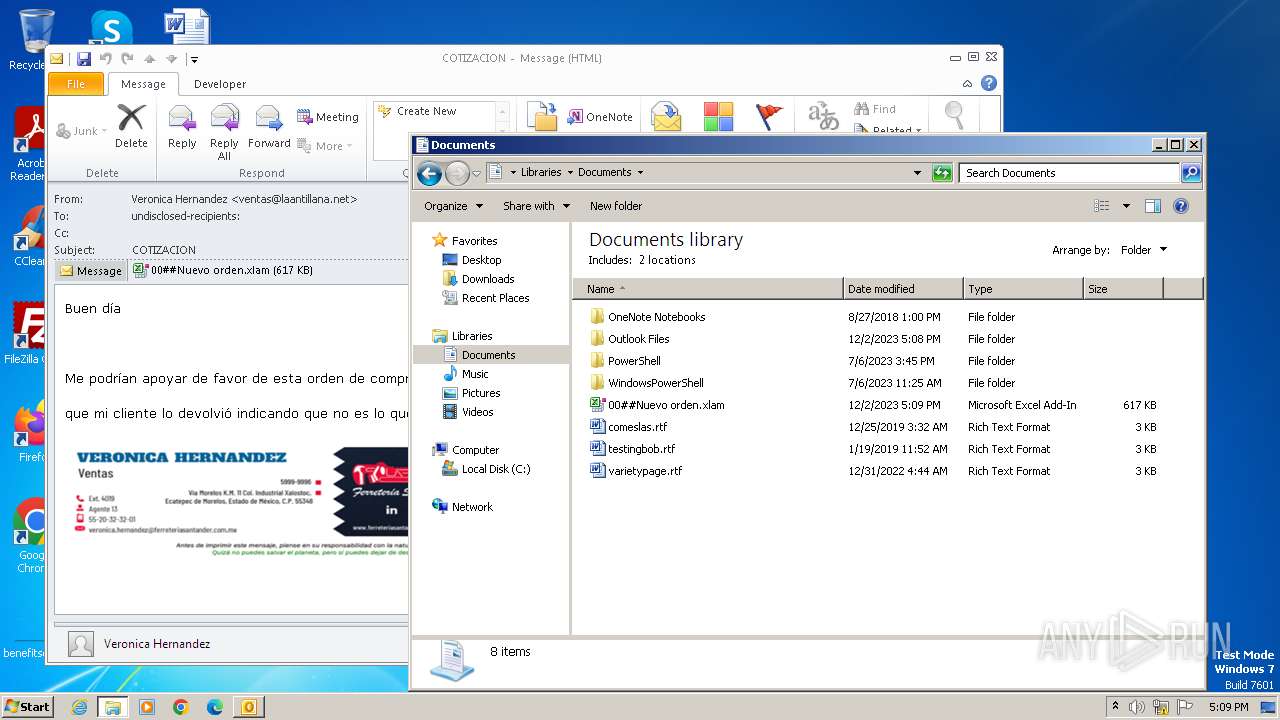Select Pictures library in navigation pane

click(x=471, y=393)
